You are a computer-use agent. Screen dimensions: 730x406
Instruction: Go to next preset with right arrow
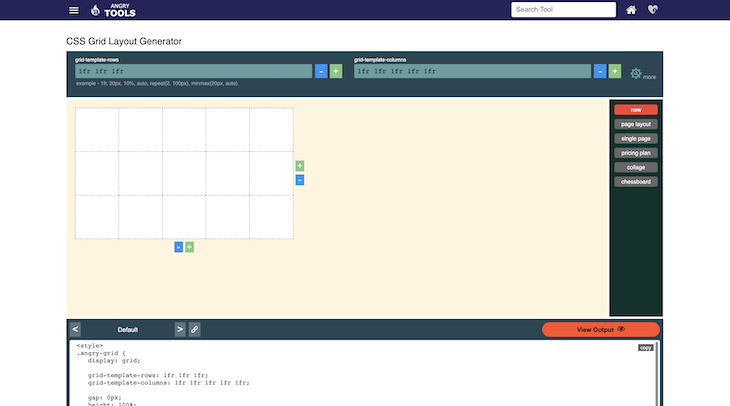(x=180, y=329)
